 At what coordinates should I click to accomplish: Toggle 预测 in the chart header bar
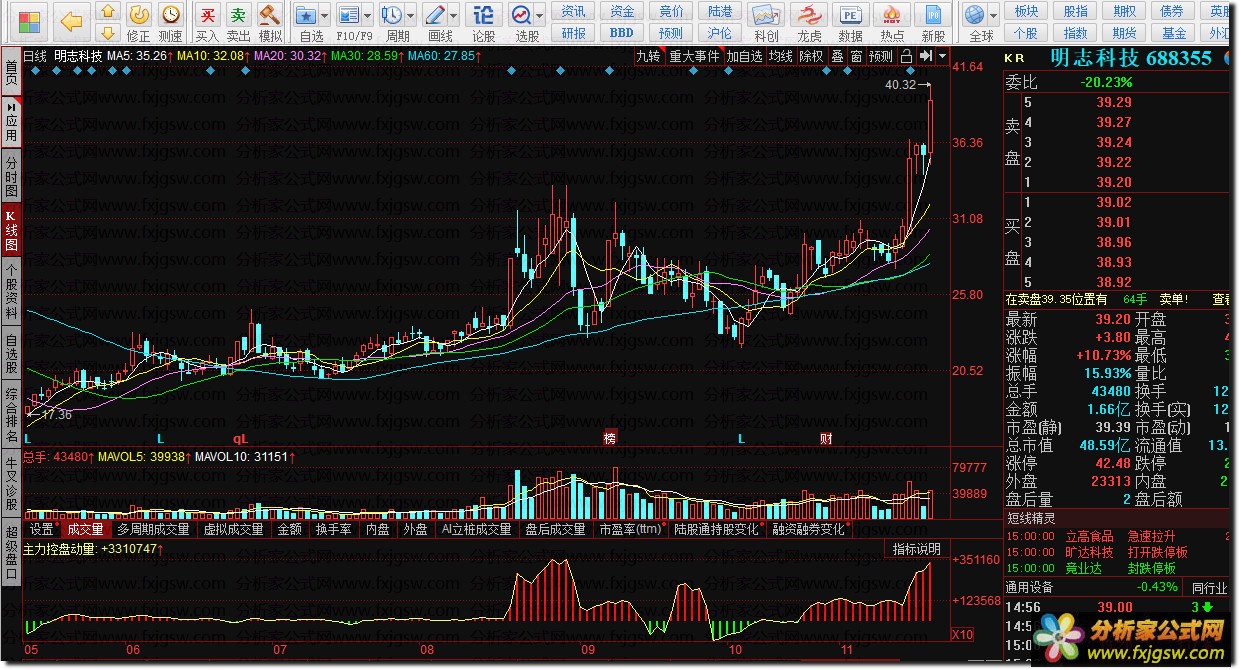click(x=881, y=56)
